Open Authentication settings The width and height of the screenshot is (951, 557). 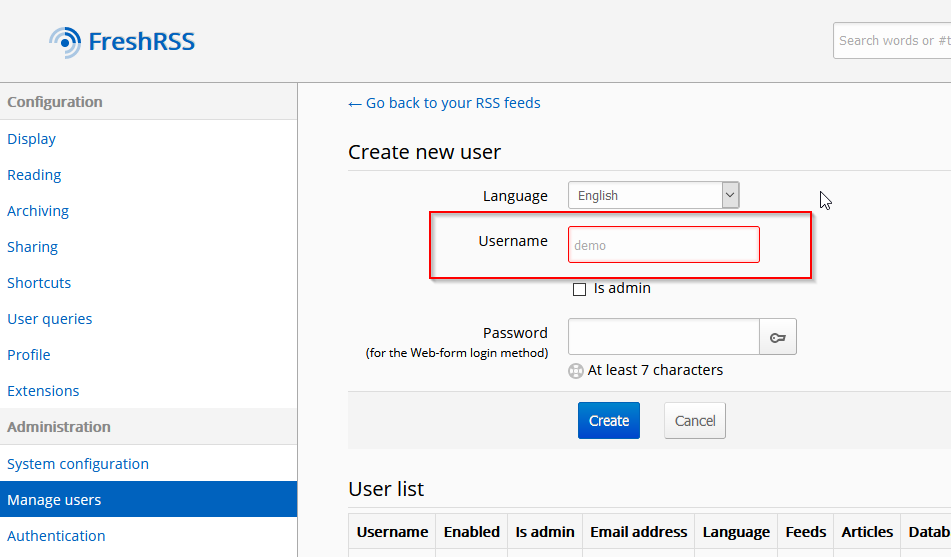click(56, 536)
